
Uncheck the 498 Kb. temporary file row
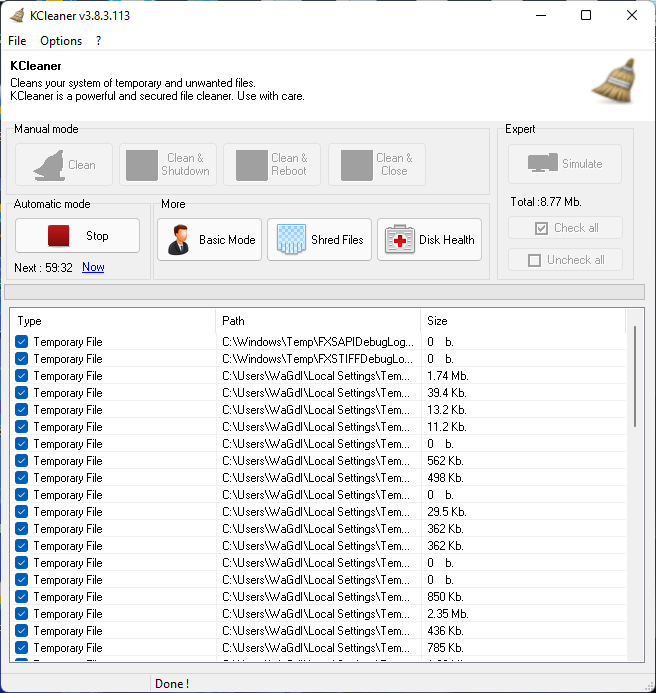(21, 478)
